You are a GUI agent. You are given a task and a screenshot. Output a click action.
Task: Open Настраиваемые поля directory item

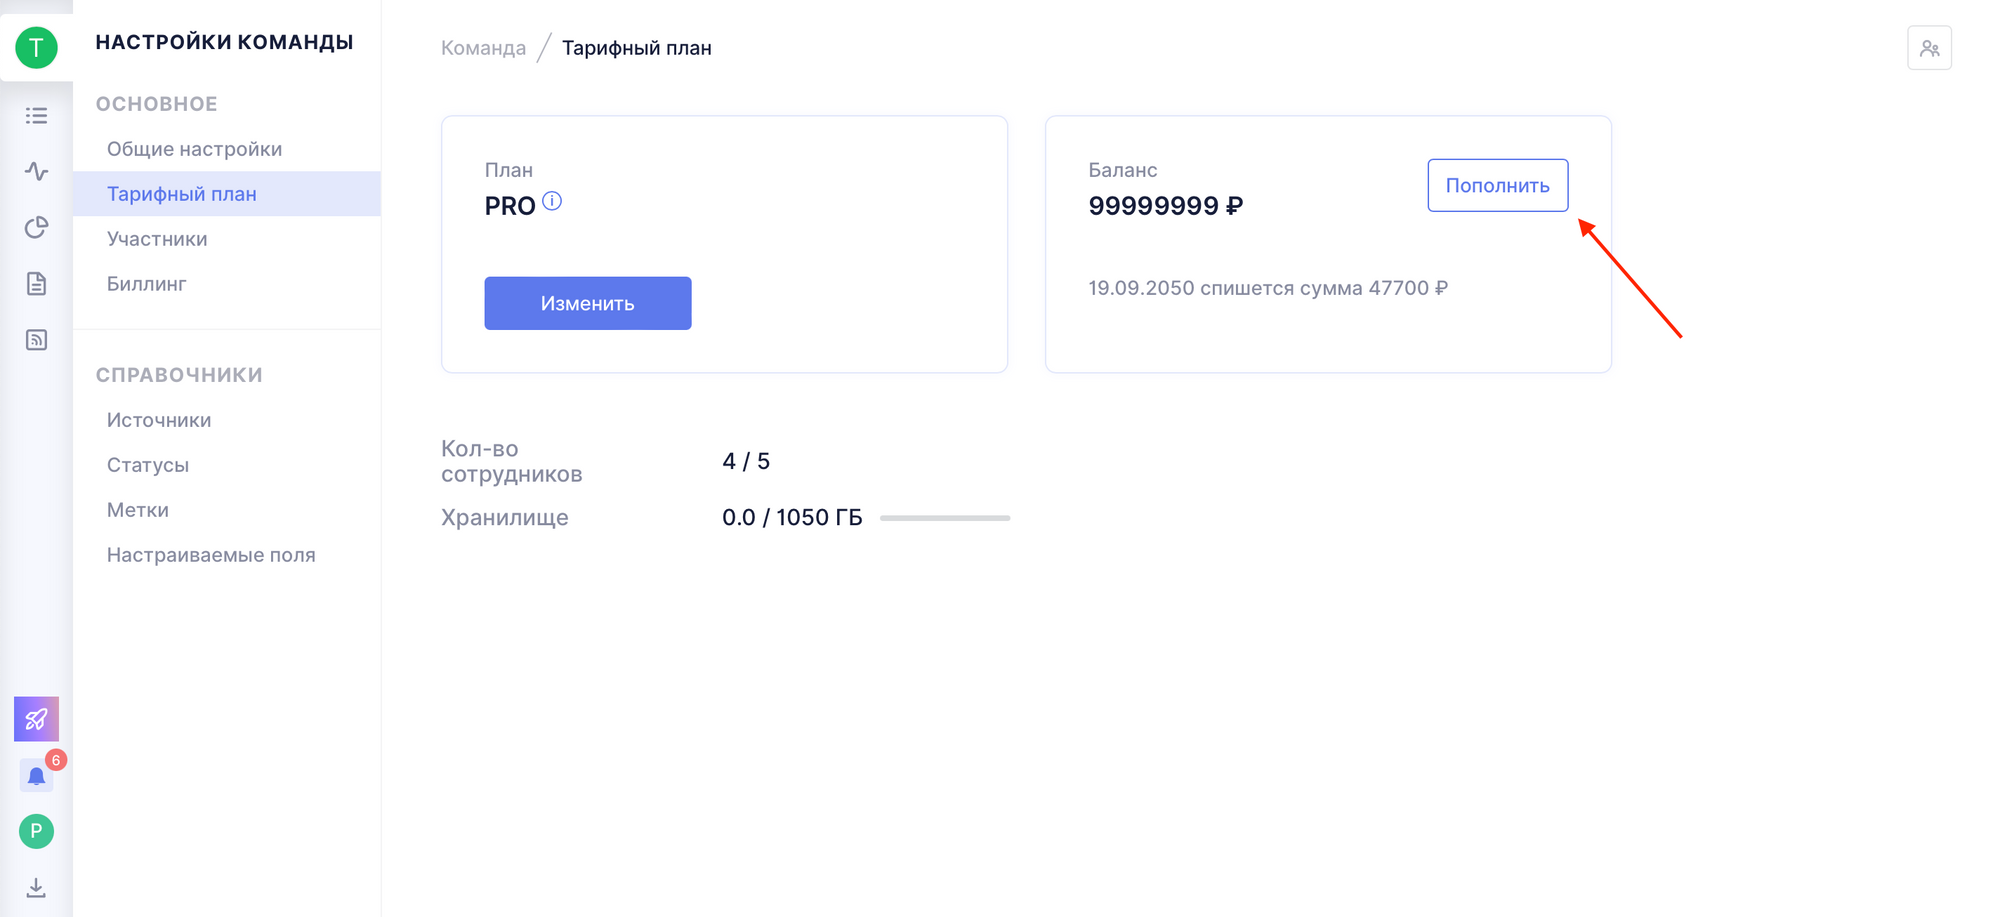pyautogui.click(x=211, y=555)
